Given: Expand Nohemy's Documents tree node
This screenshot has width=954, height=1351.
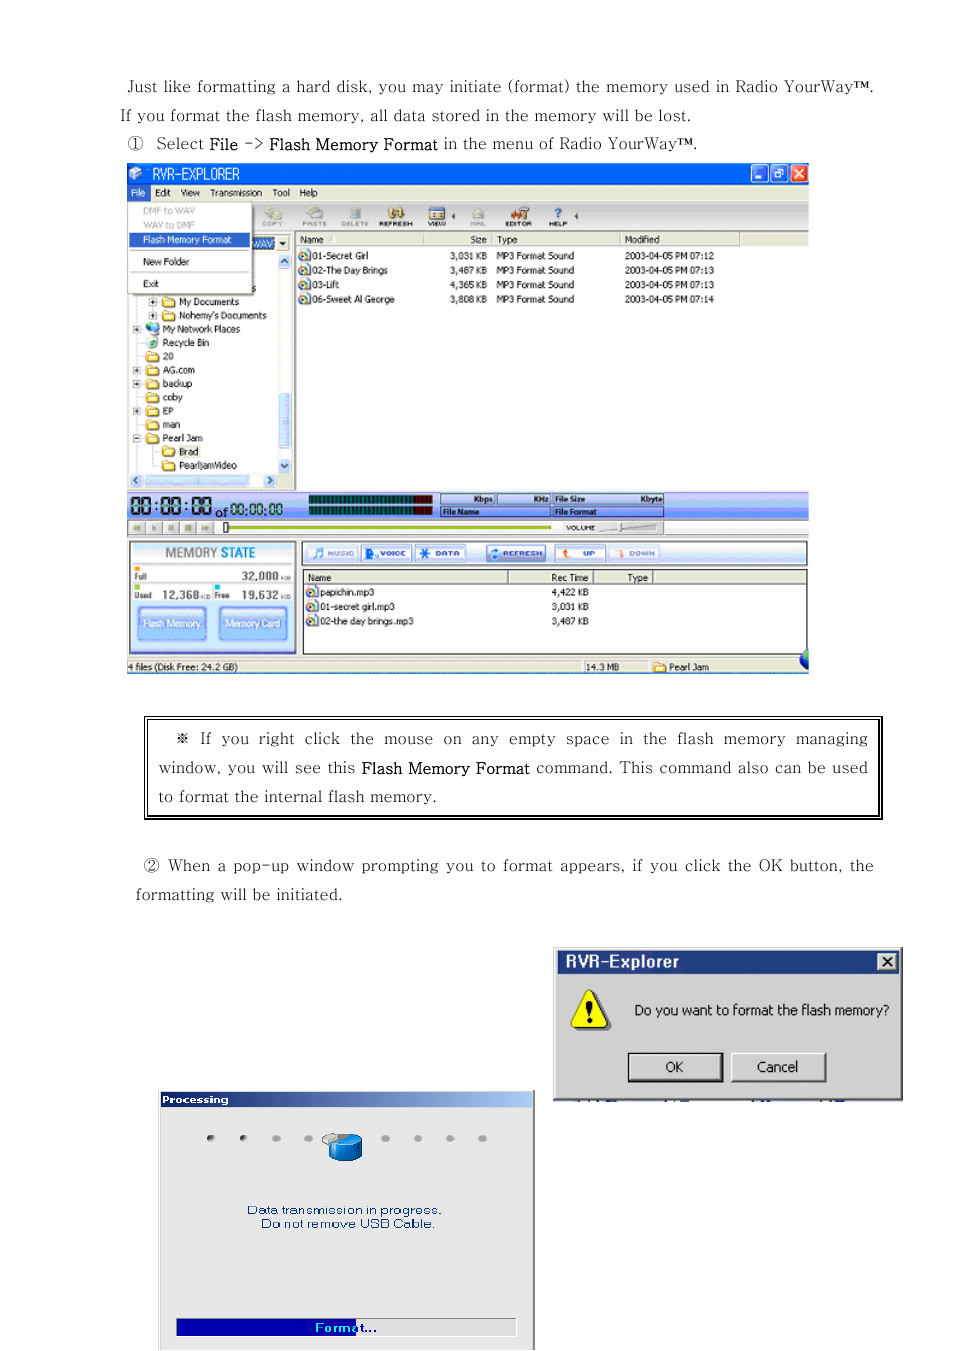Looking at the screenshot, I should click(153, 316).
